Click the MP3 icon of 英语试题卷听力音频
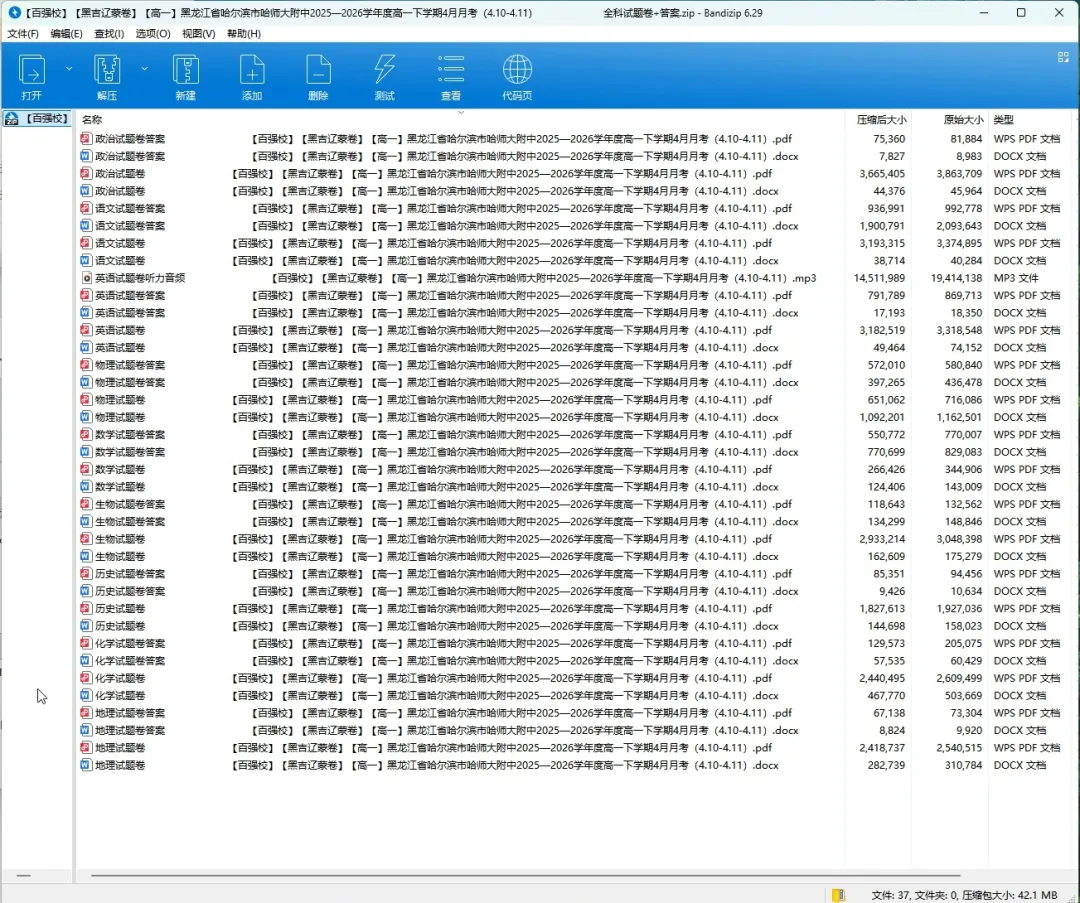 pos(86,278)
